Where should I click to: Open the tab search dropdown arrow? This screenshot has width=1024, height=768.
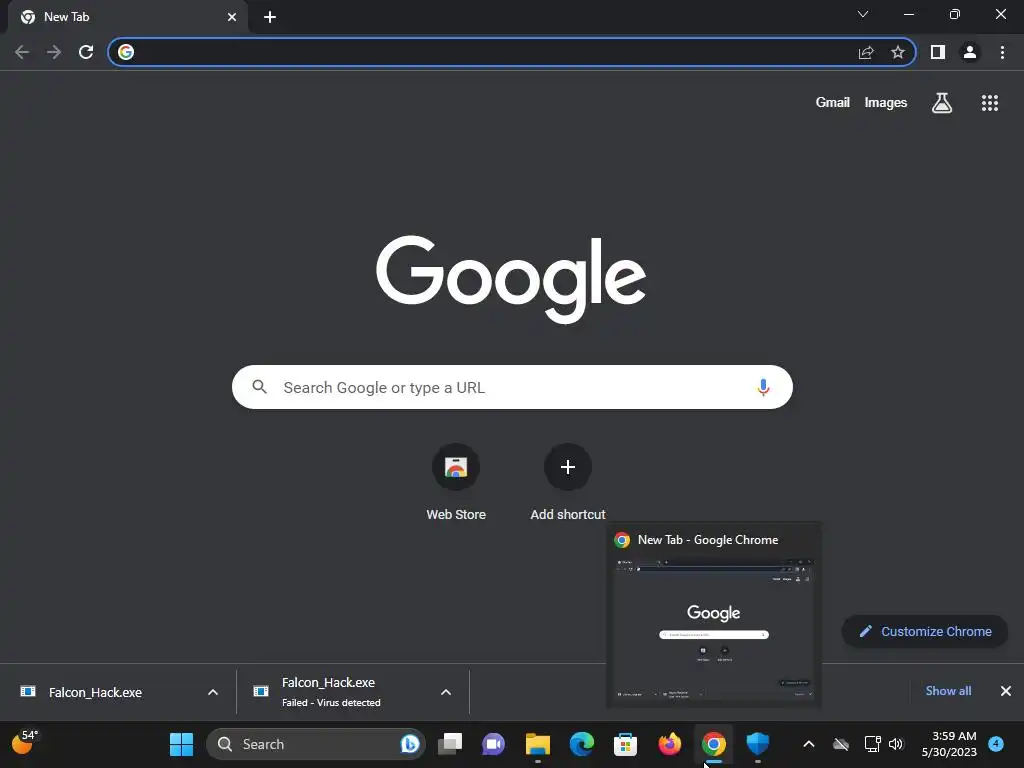coord(863,14)
